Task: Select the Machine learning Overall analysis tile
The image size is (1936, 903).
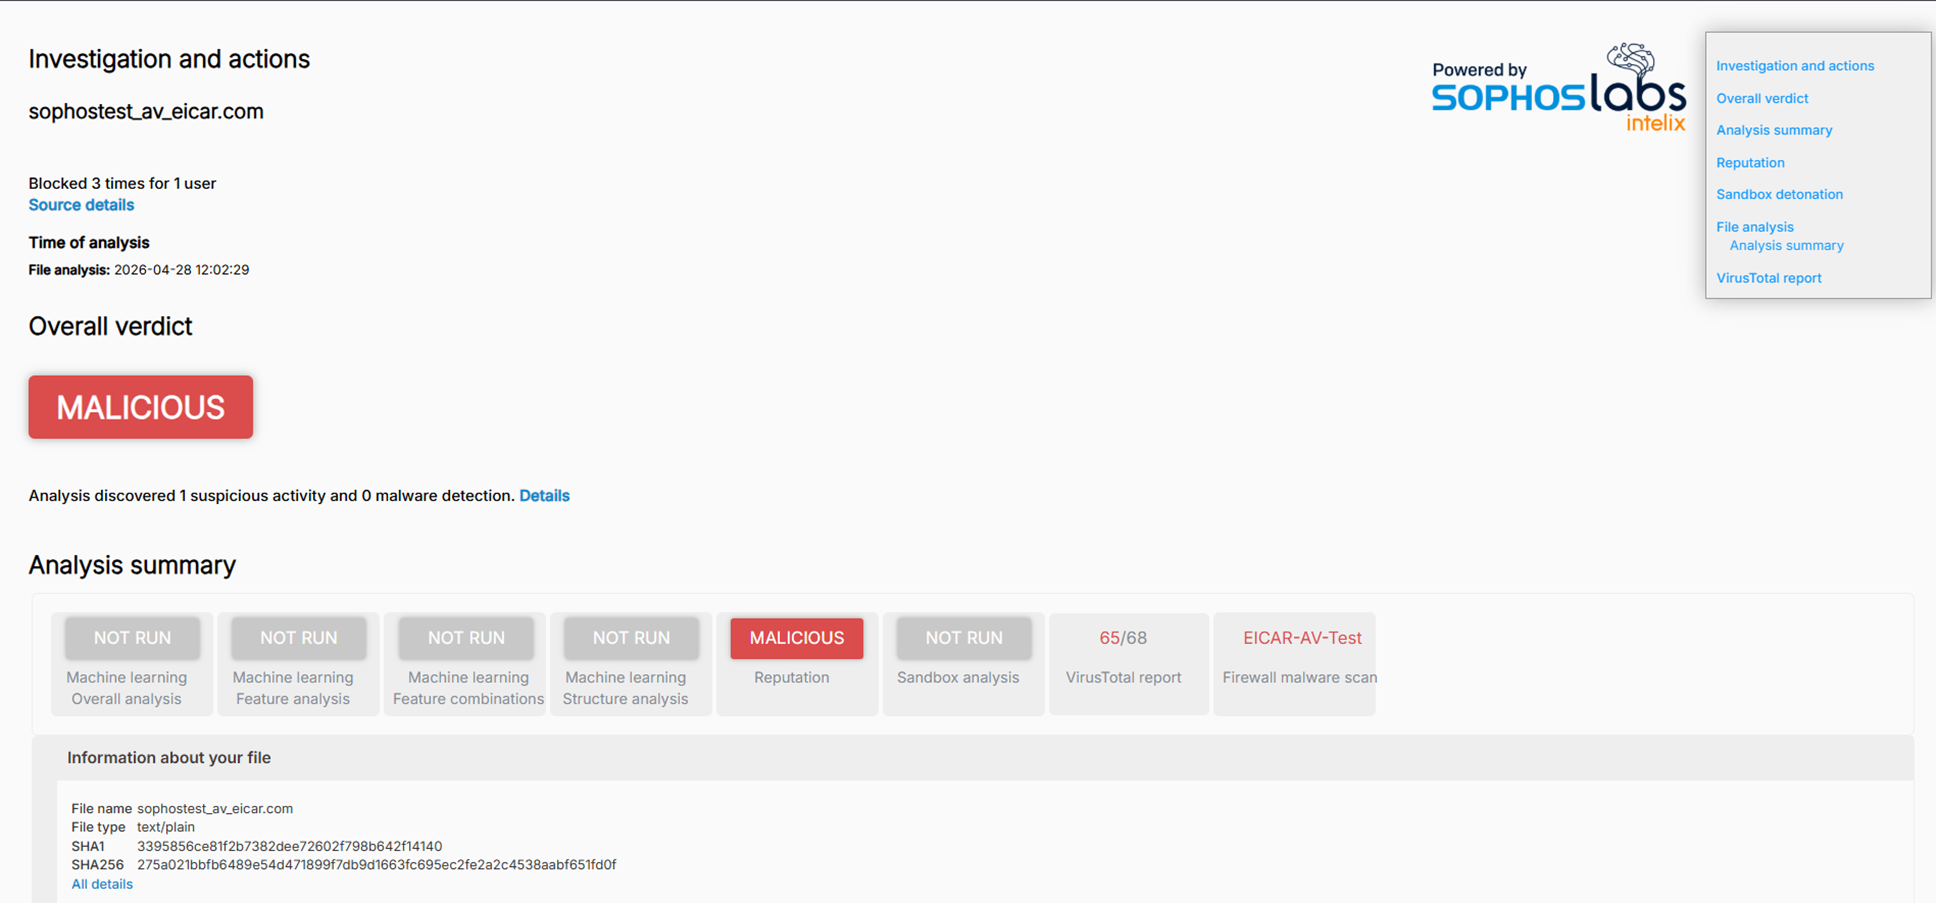Action: pos(132,664)
